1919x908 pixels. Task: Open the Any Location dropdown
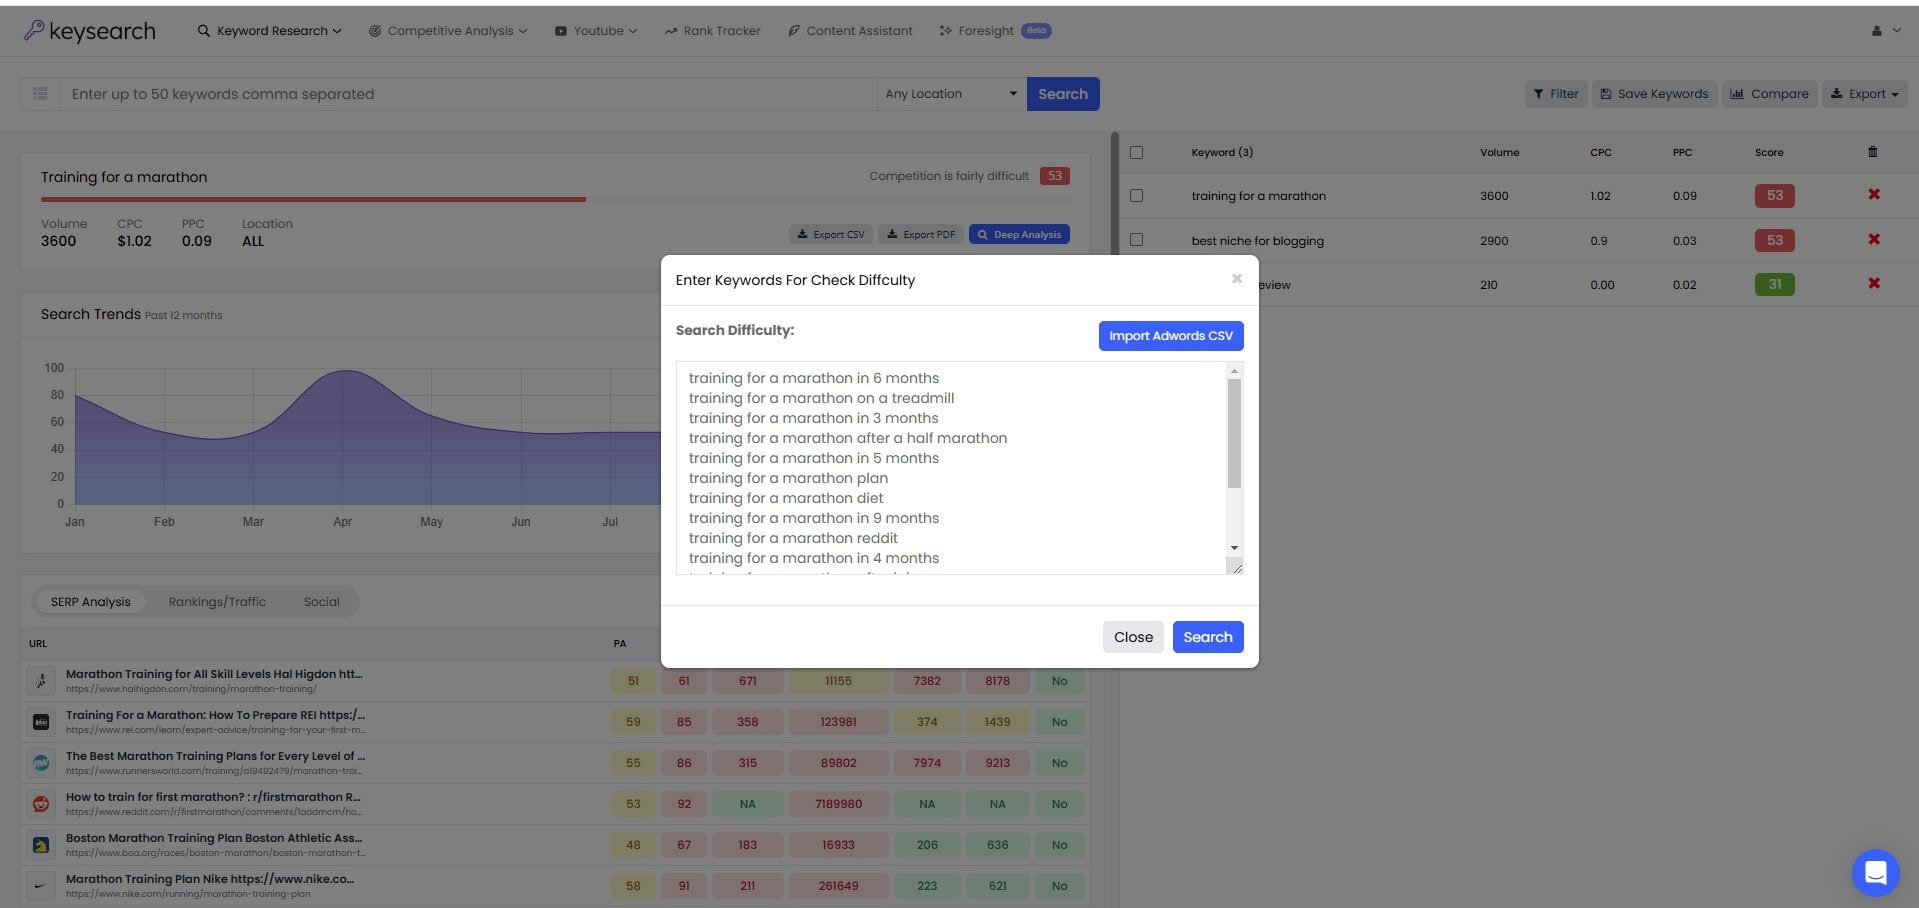pyautogui.click(x=948, y=93)
